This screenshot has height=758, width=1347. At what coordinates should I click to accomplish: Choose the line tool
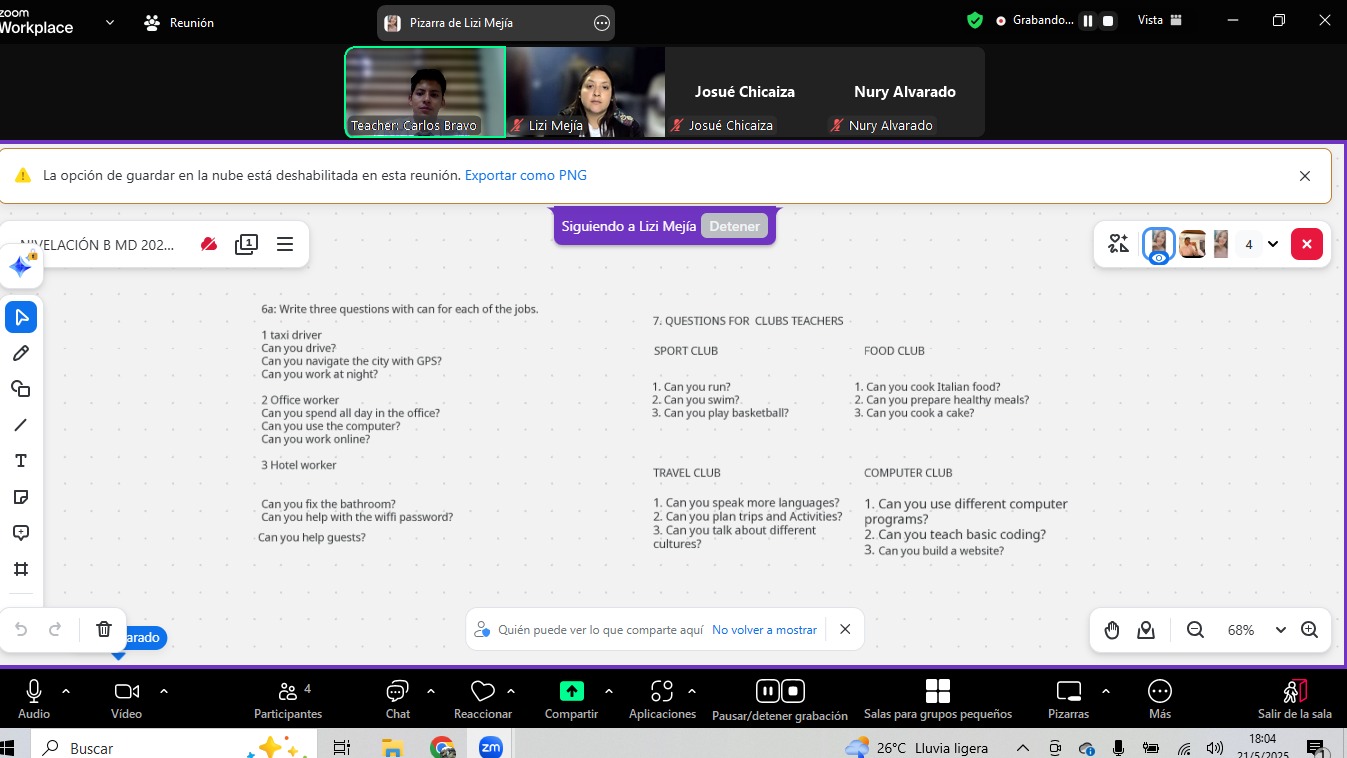coord(21,425)
